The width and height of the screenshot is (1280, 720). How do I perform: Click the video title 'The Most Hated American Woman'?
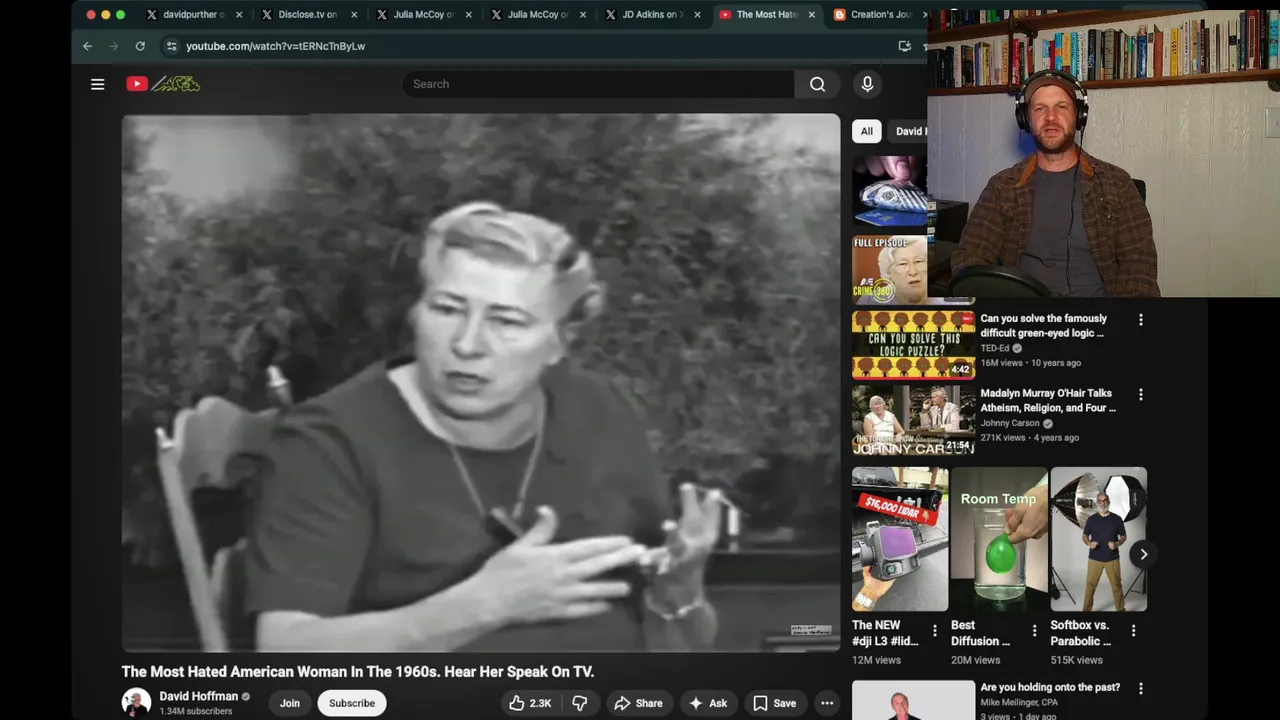tap(358, 672)
